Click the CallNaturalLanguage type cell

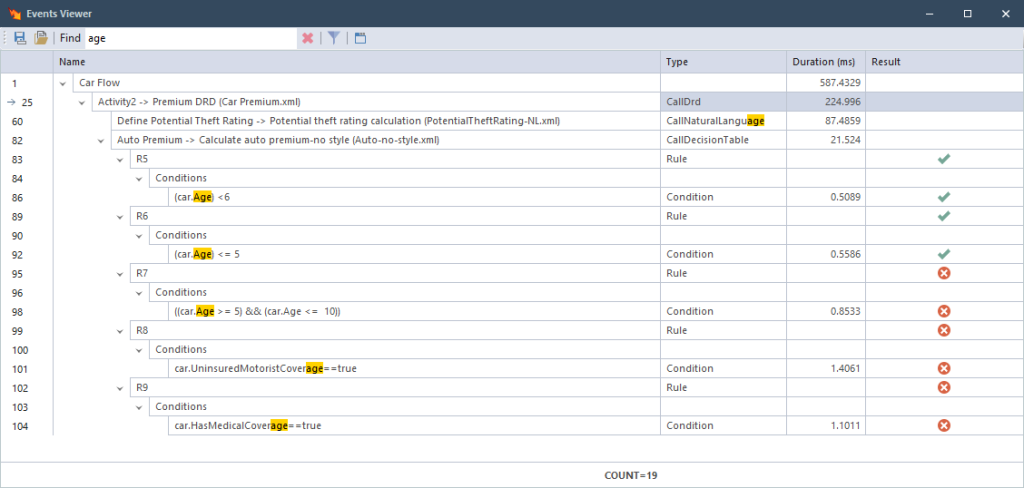723,121
